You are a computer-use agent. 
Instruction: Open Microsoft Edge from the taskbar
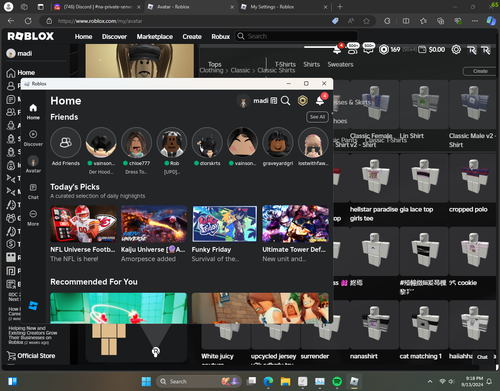pos(268,381)
